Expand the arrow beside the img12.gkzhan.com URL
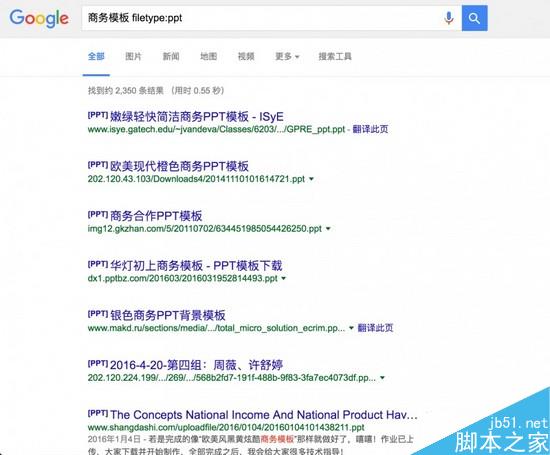550x455 pixels. (328, 229)
